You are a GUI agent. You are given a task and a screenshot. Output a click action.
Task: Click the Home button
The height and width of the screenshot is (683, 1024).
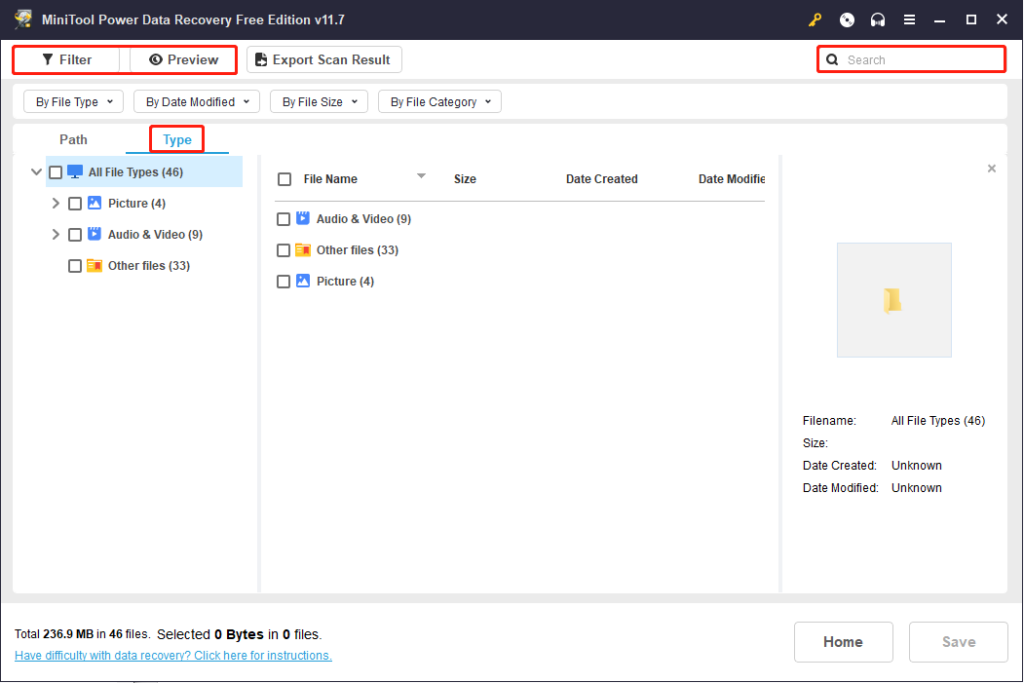coord(843,642)
